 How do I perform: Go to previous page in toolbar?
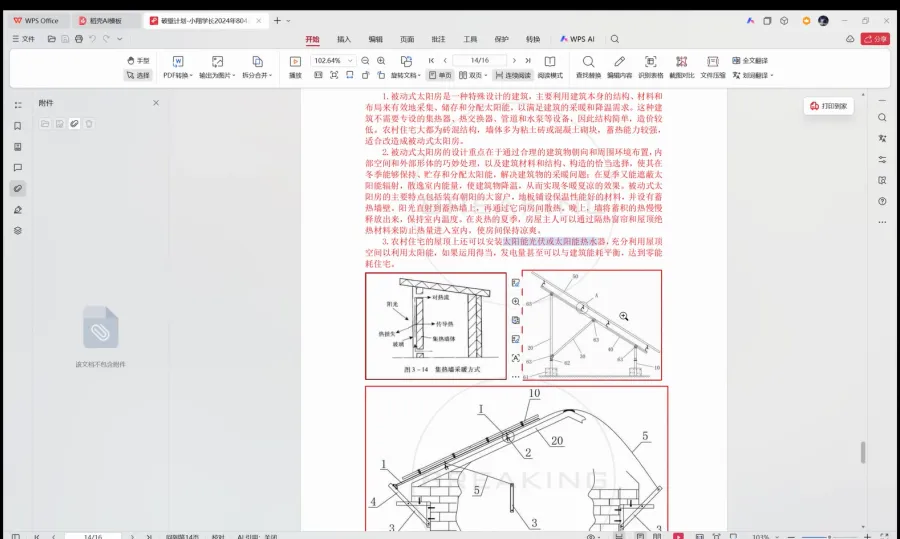point(445,60)
